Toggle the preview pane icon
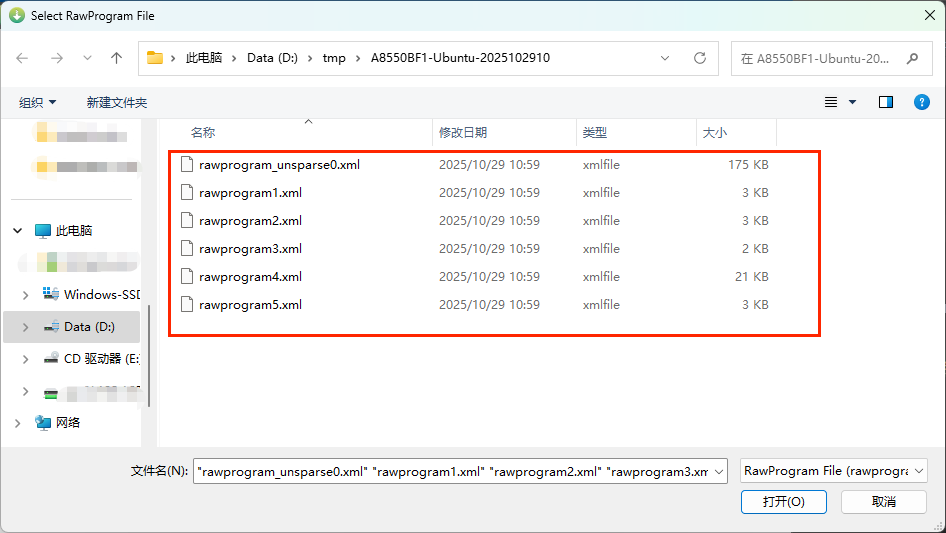 885,102
